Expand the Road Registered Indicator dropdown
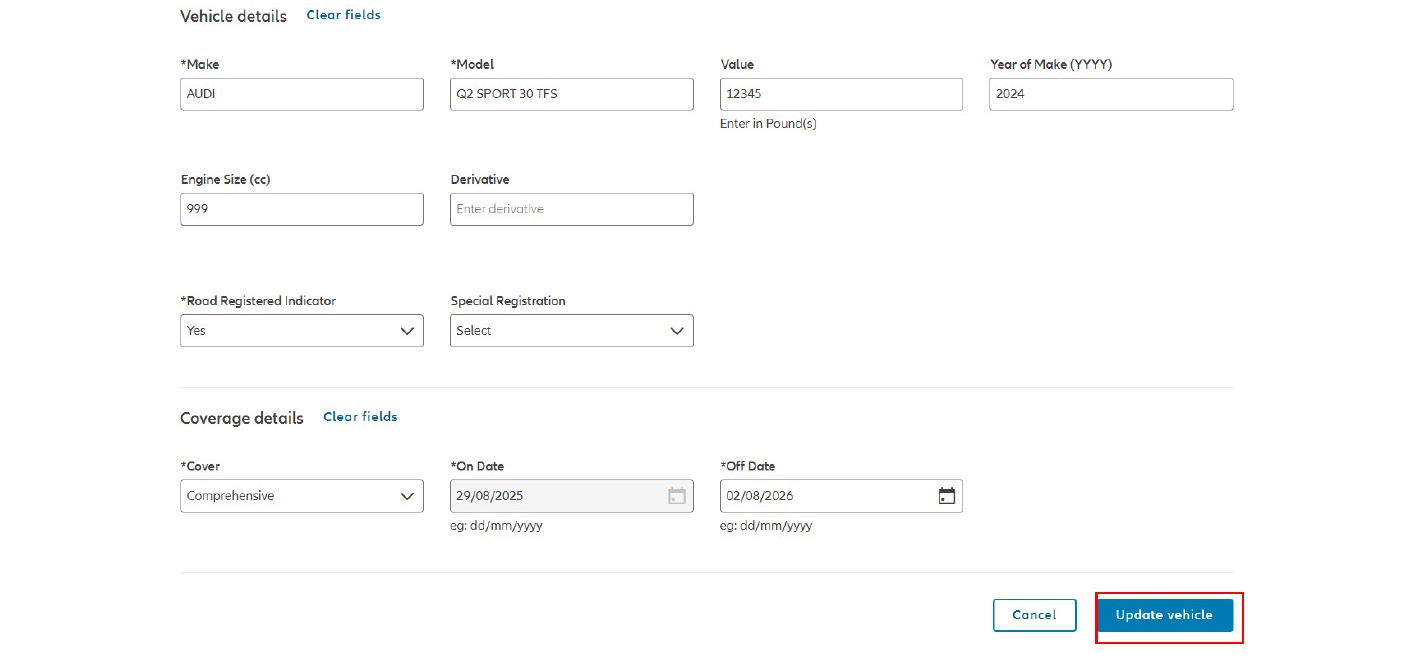 click(x=302, y=331)
